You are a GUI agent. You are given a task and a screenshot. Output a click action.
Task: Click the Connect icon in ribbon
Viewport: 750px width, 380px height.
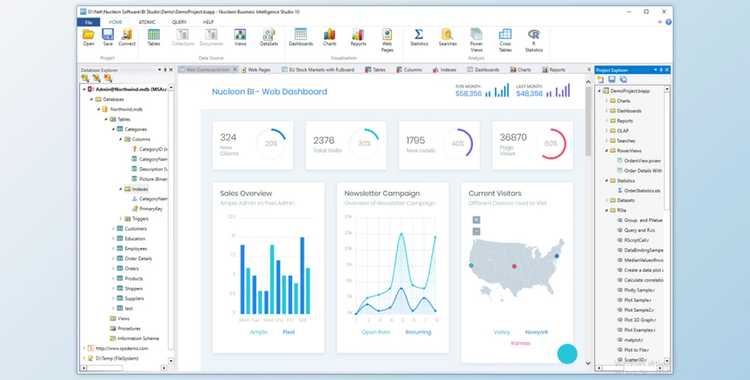127,38
